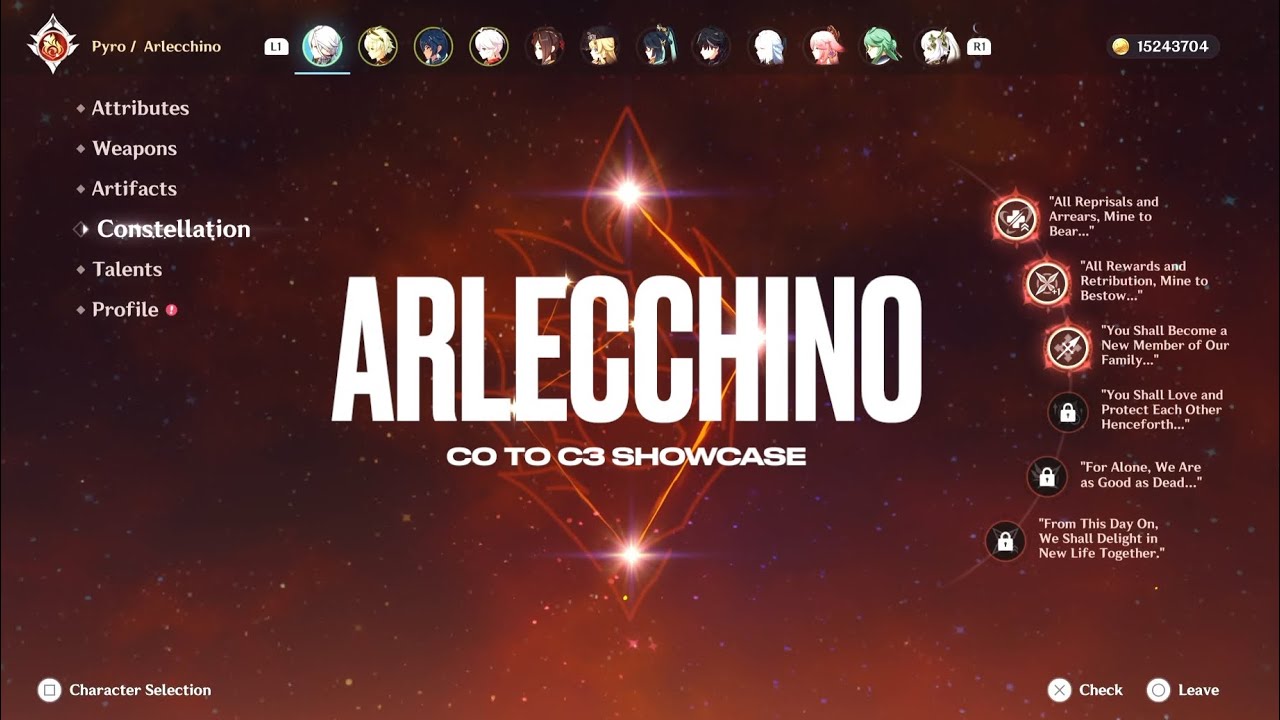This screenshot has width=1280, height=720.
Task: Click "For Alone, We Are as Good" label
Action: pyautogui.click(x=1141, y=475)
